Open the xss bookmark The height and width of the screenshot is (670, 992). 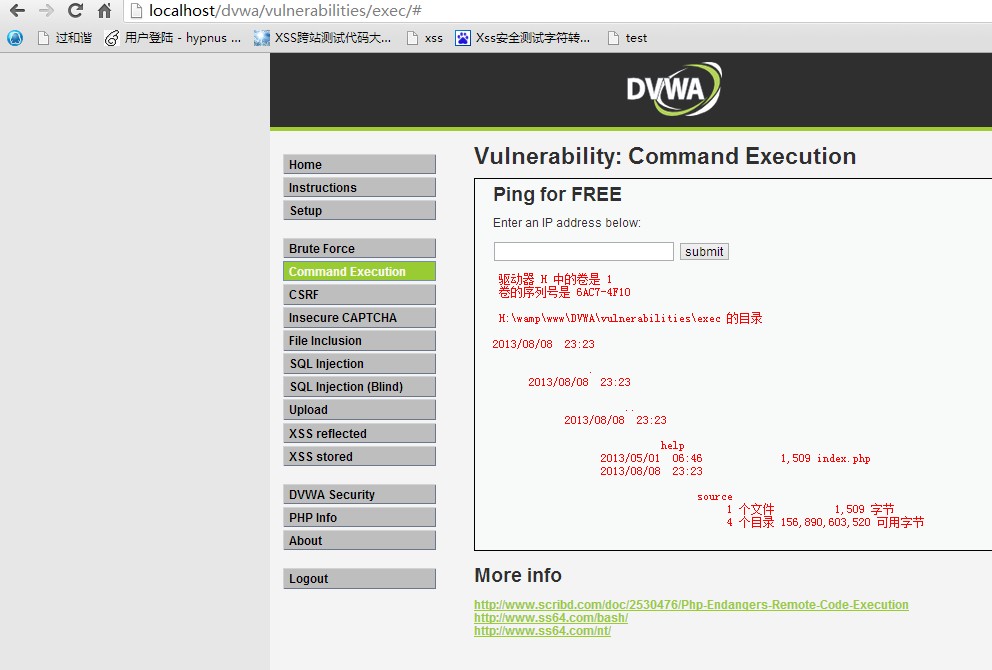[x=425, y=38]
